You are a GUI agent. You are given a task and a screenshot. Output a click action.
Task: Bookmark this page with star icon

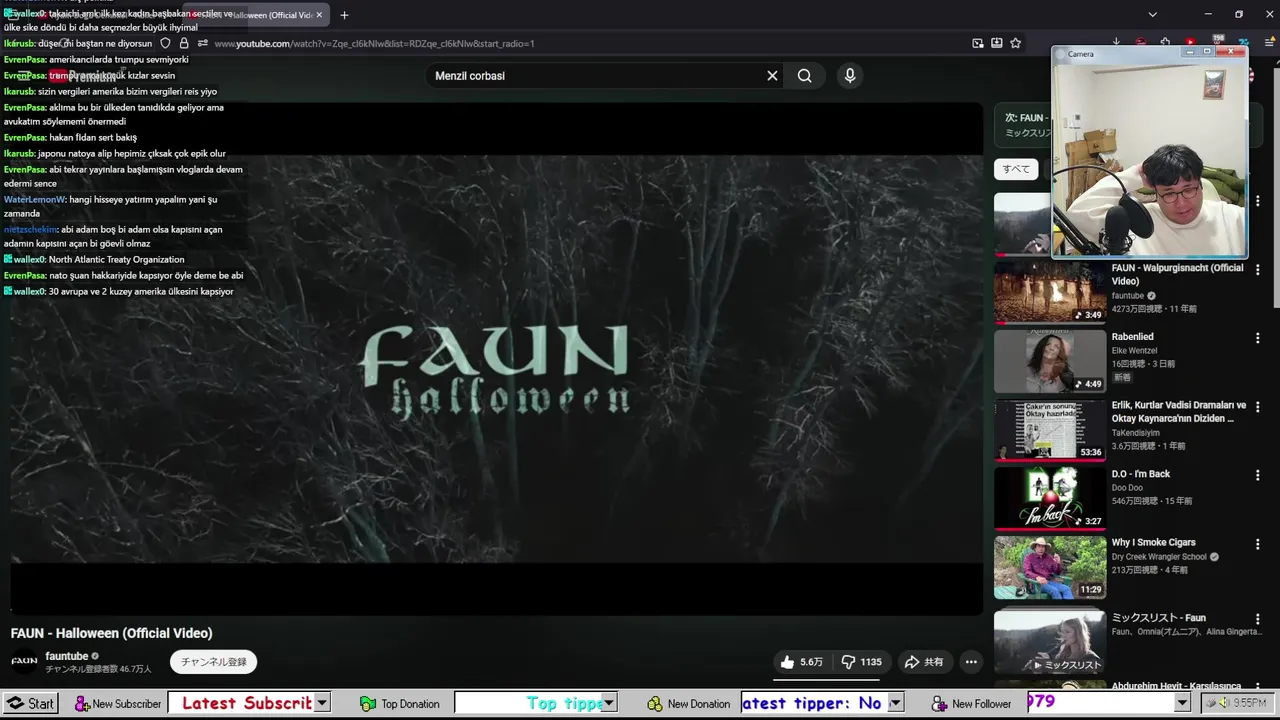(x=1016, y=43)
